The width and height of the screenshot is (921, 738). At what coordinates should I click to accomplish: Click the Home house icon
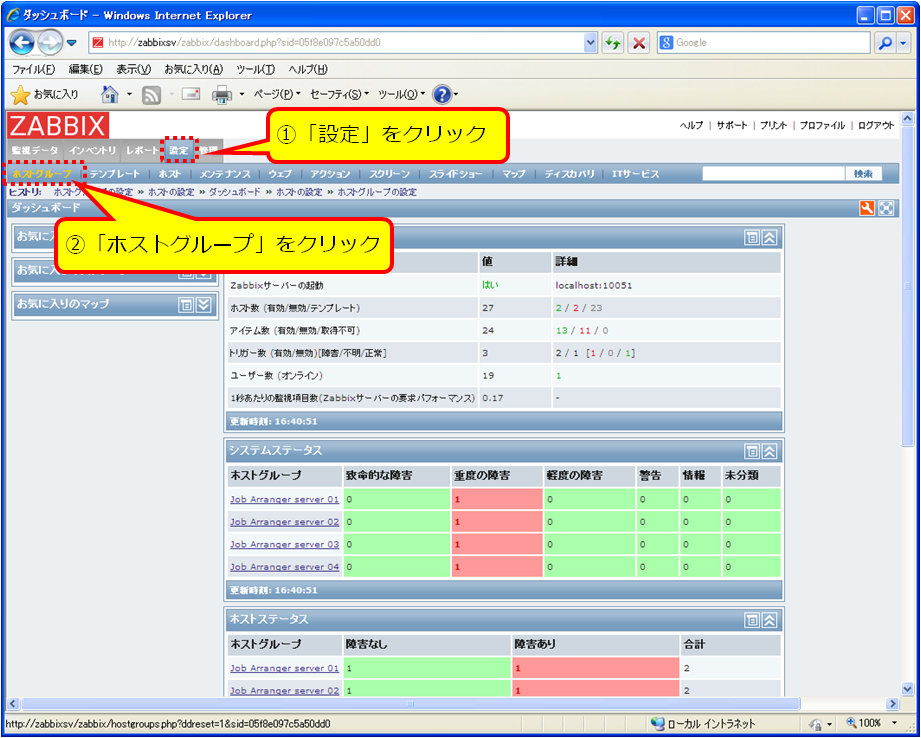pos(110,94)
